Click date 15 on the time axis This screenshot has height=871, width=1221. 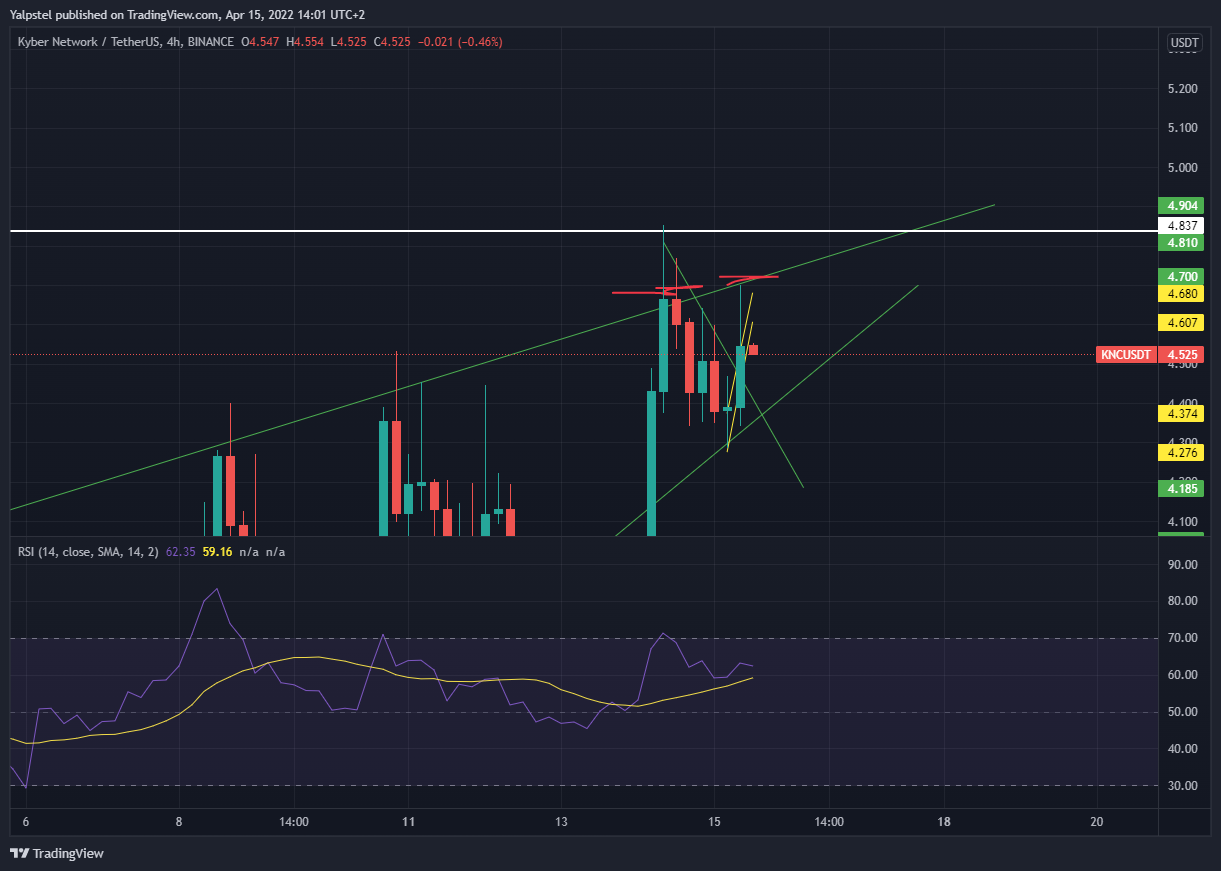[x=714, y=822]
